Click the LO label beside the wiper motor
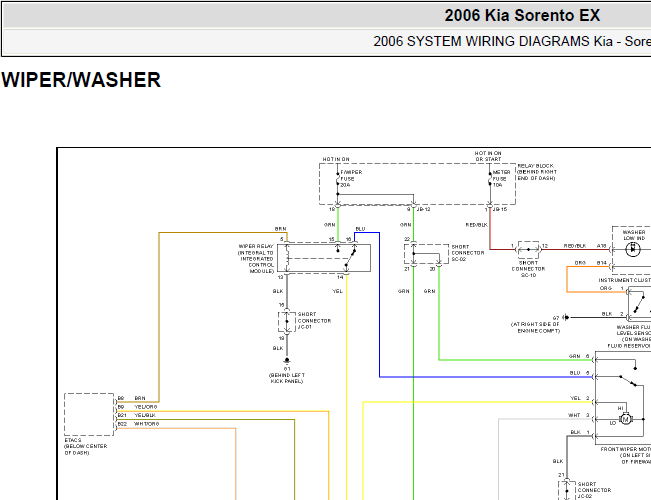The image size is (651, 500). click(x=613, y=423)
